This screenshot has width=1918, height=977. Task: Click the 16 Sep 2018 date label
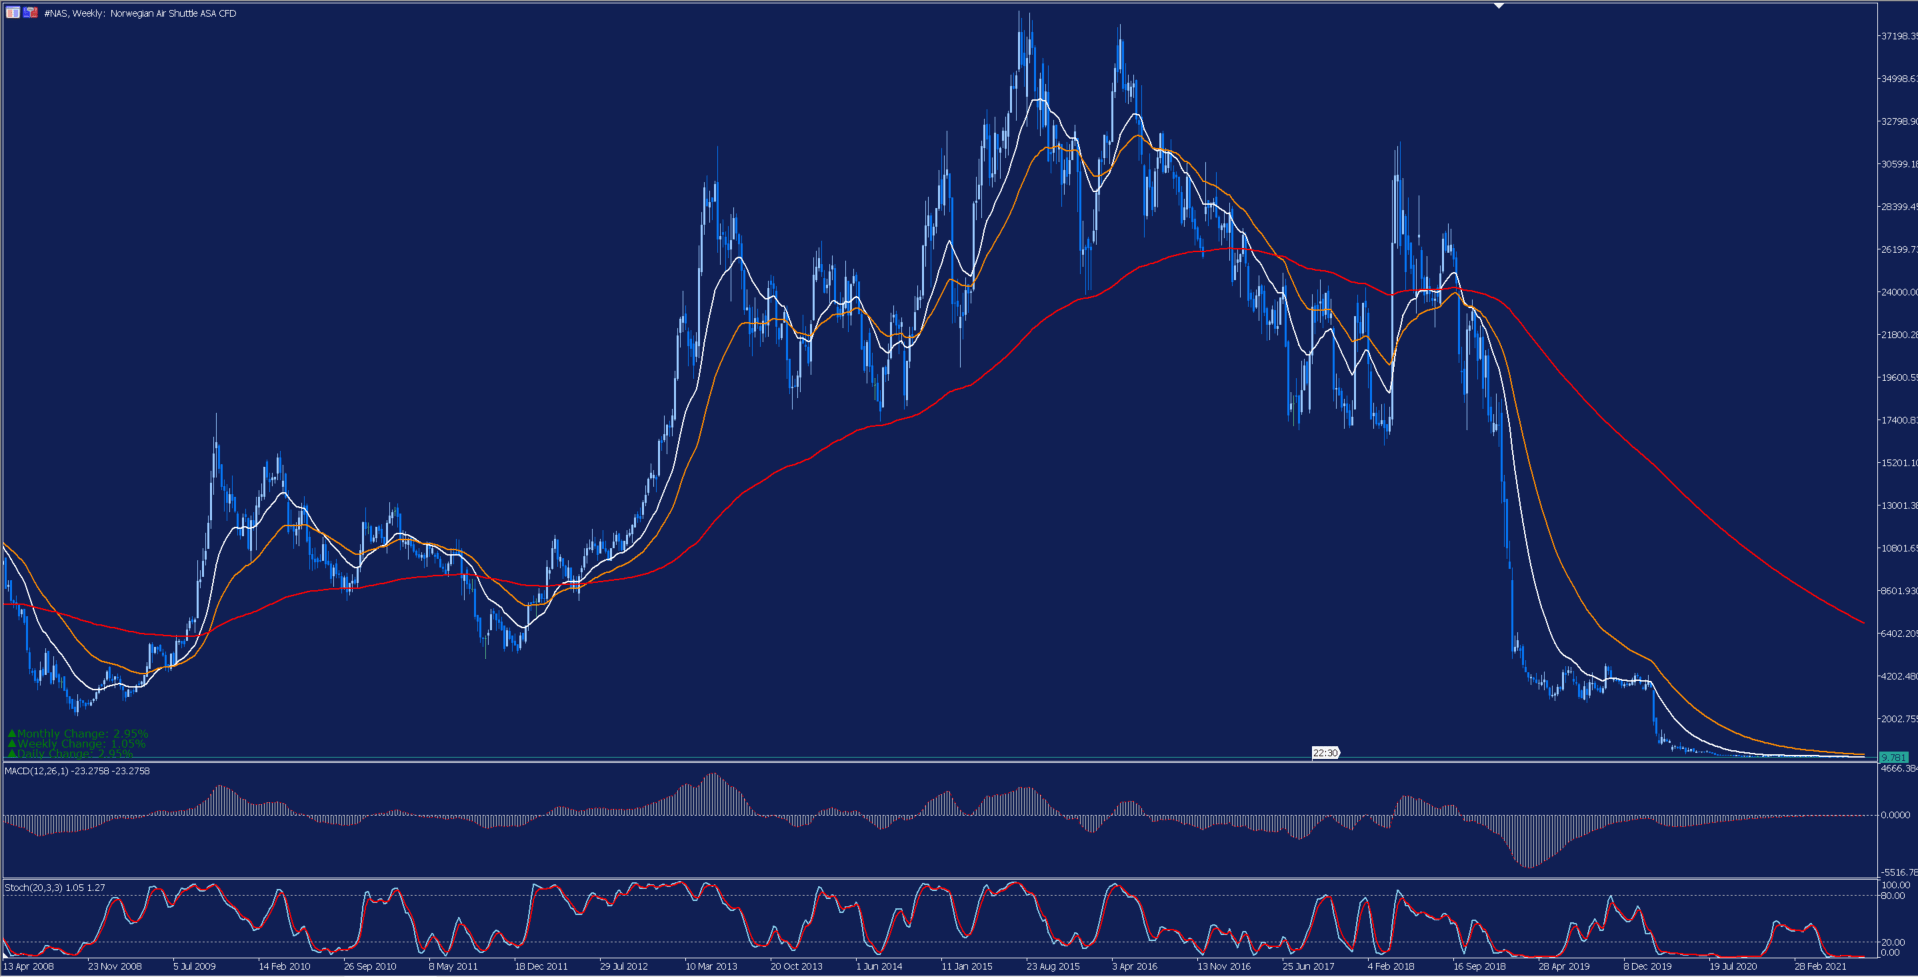coord(1480,967)
